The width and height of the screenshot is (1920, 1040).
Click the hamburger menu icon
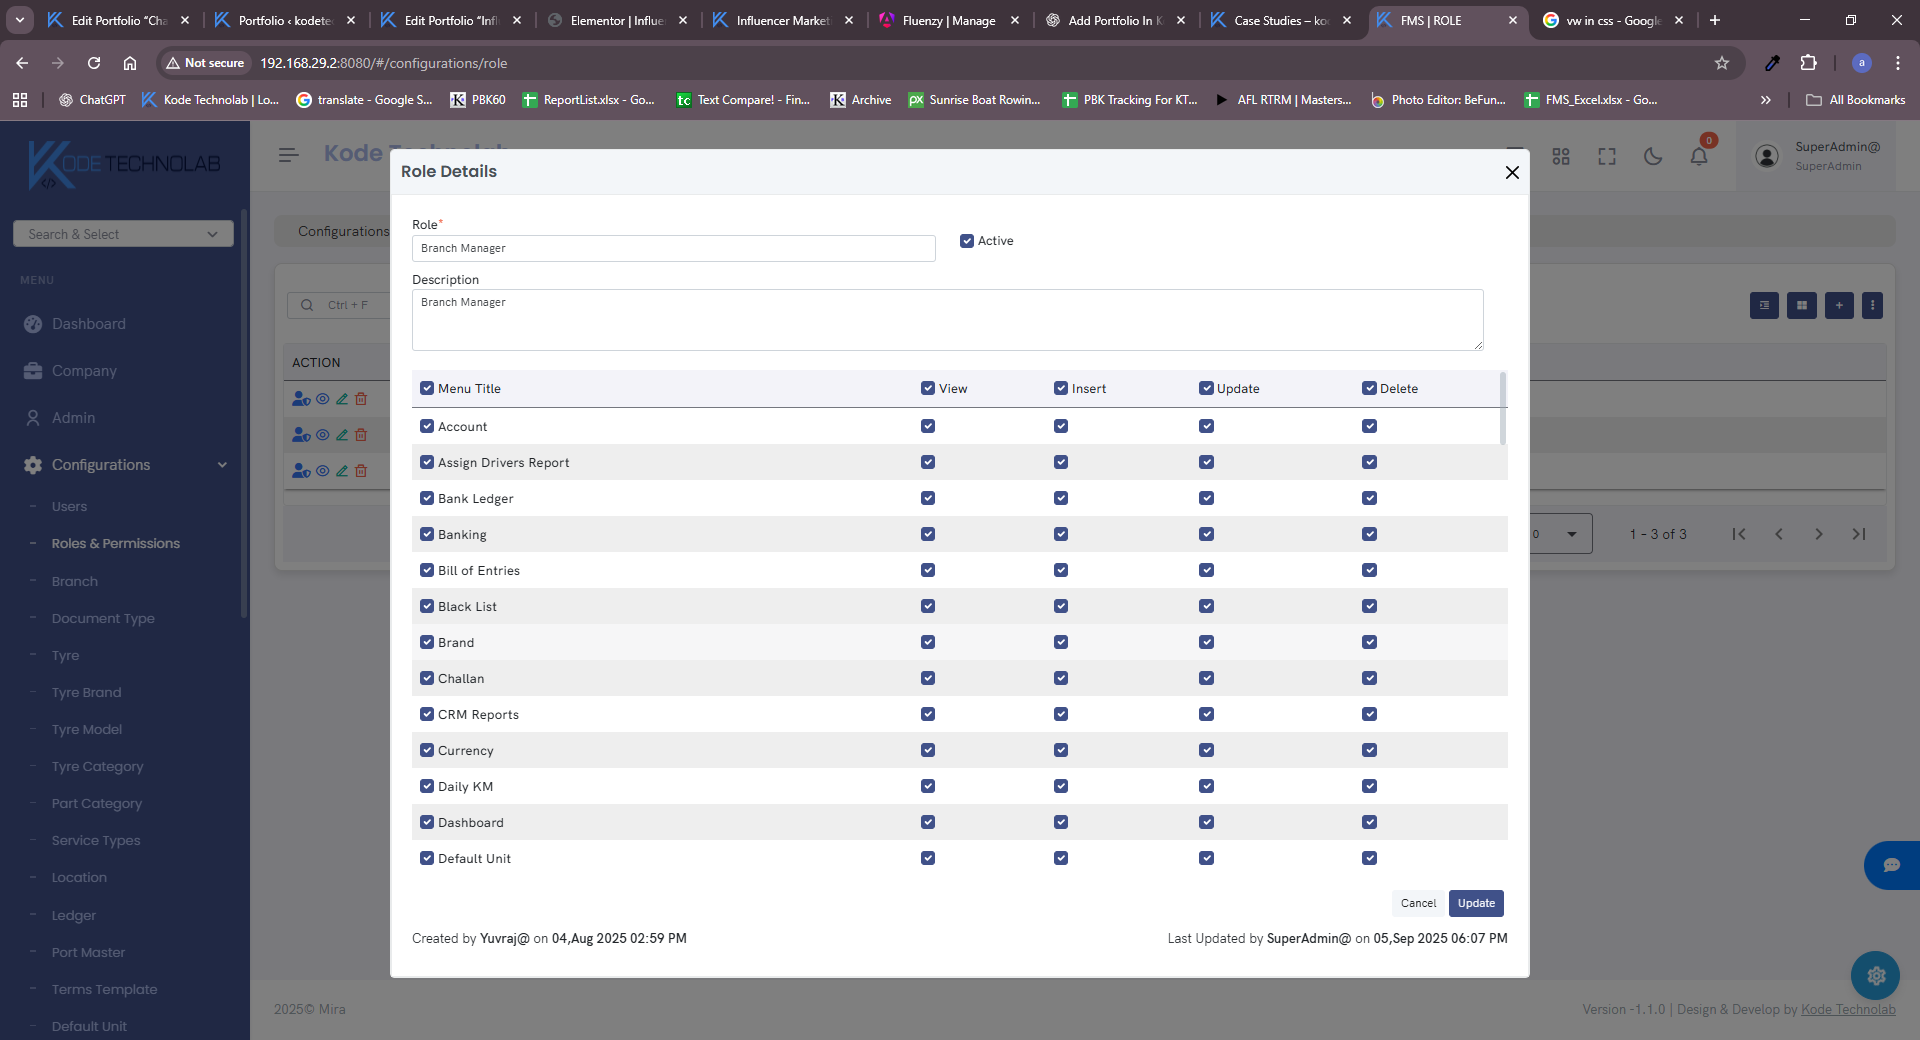click(289, 155)
